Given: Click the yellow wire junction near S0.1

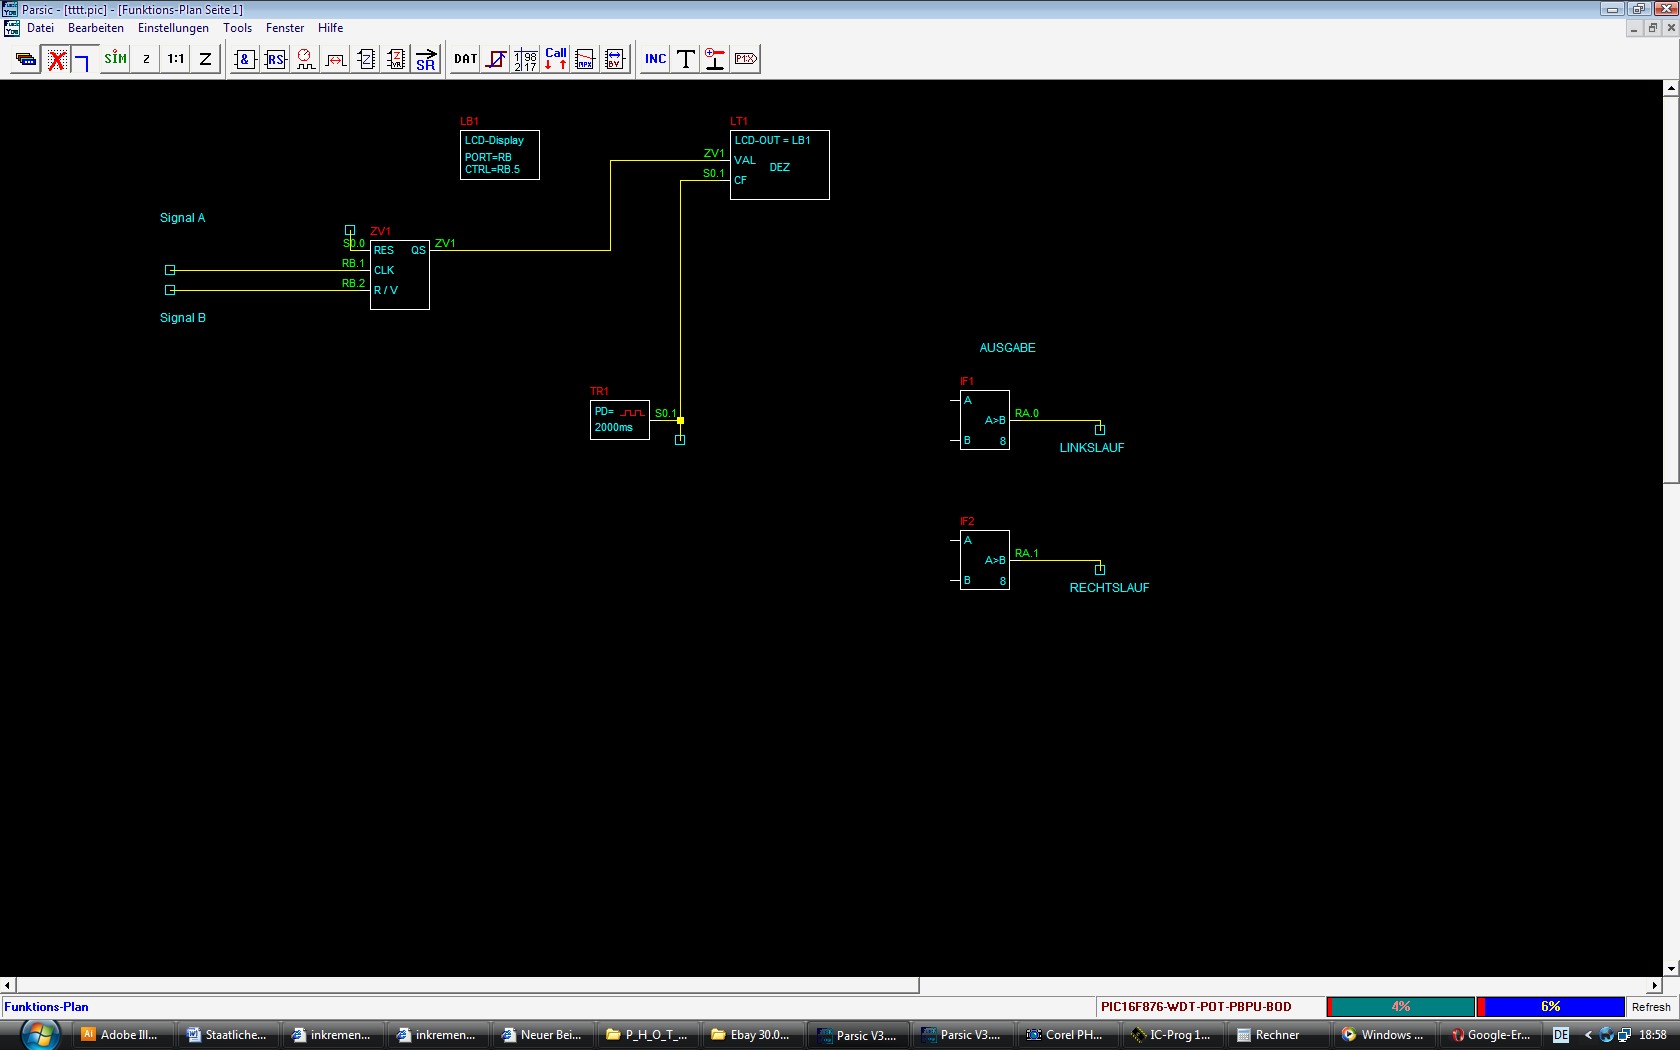Looking at the screenshot, I should pyautogui.click(x=680, y=420).
